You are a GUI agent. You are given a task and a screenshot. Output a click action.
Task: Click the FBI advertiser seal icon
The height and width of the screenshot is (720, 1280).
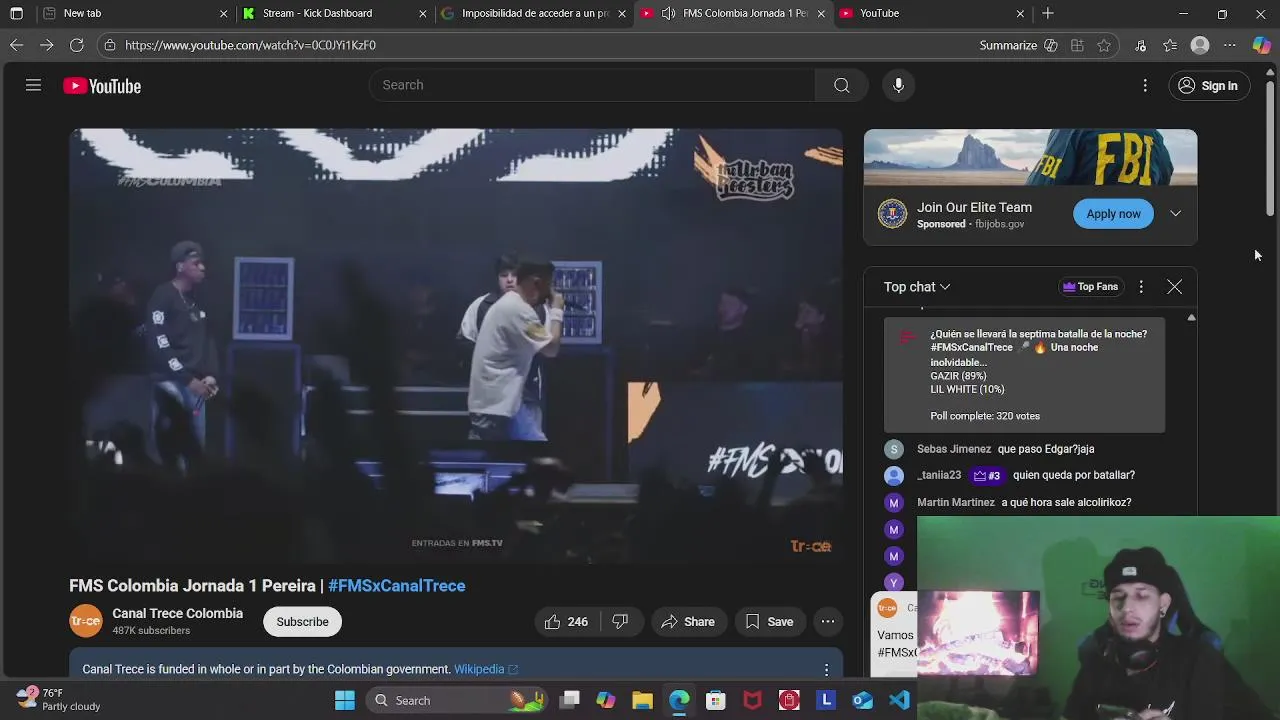pyautogui.click(x=892, y=214)
